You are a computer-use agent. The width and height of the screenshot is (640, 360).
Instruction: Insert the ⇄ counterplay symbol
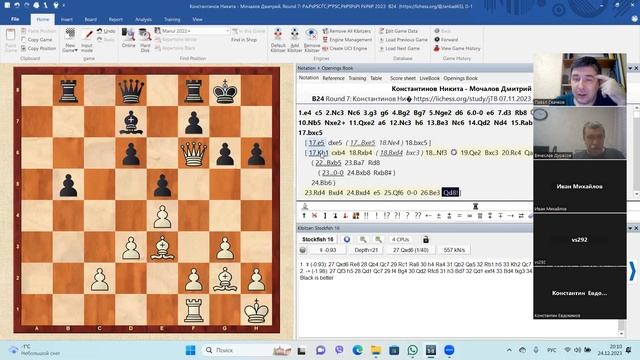[521, 216]
